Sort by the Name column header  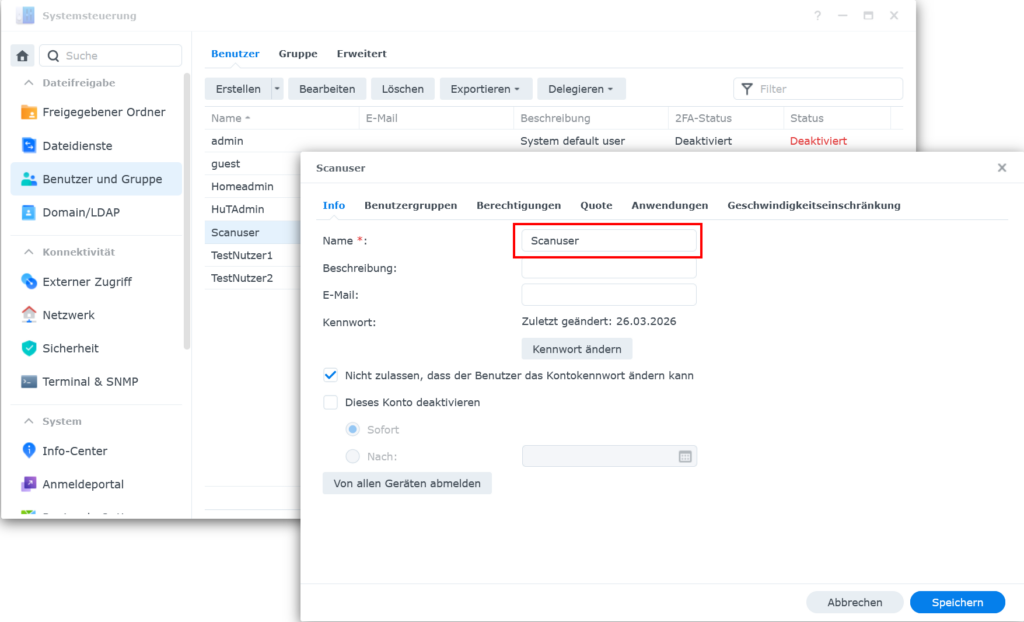click(281, 118)
